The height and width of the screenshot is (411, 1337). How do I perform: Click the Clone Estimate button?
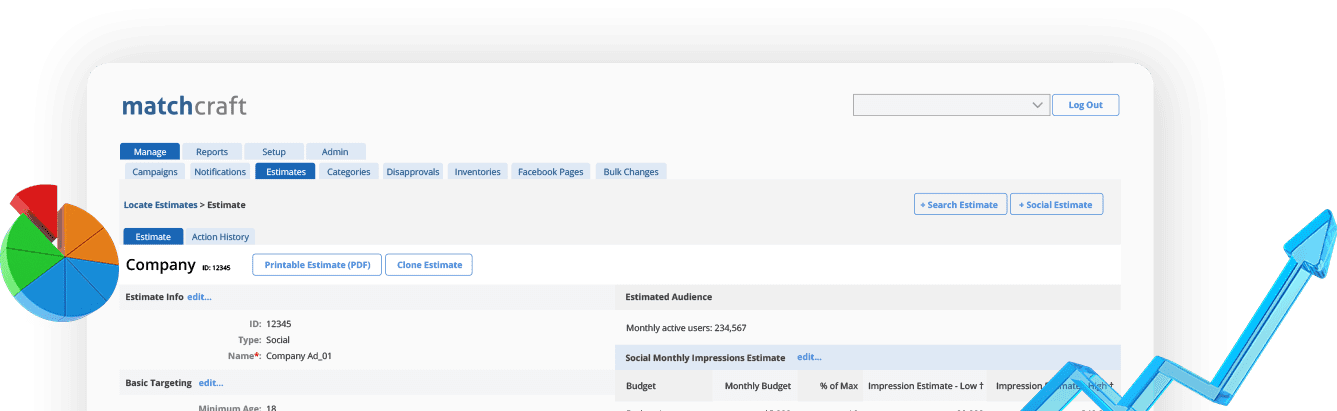click(x=429, y=265)
